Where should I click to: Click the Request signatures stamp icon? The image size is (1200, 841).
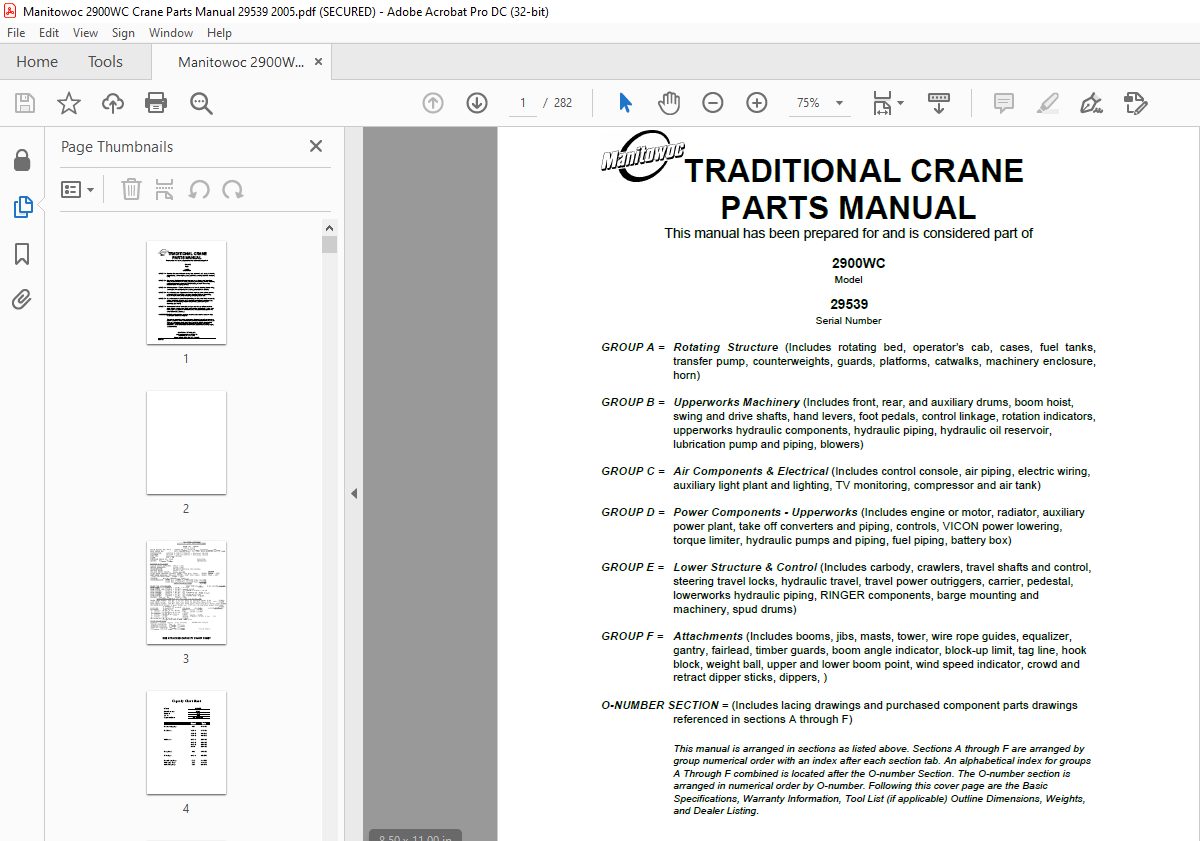pos(1135,103)
